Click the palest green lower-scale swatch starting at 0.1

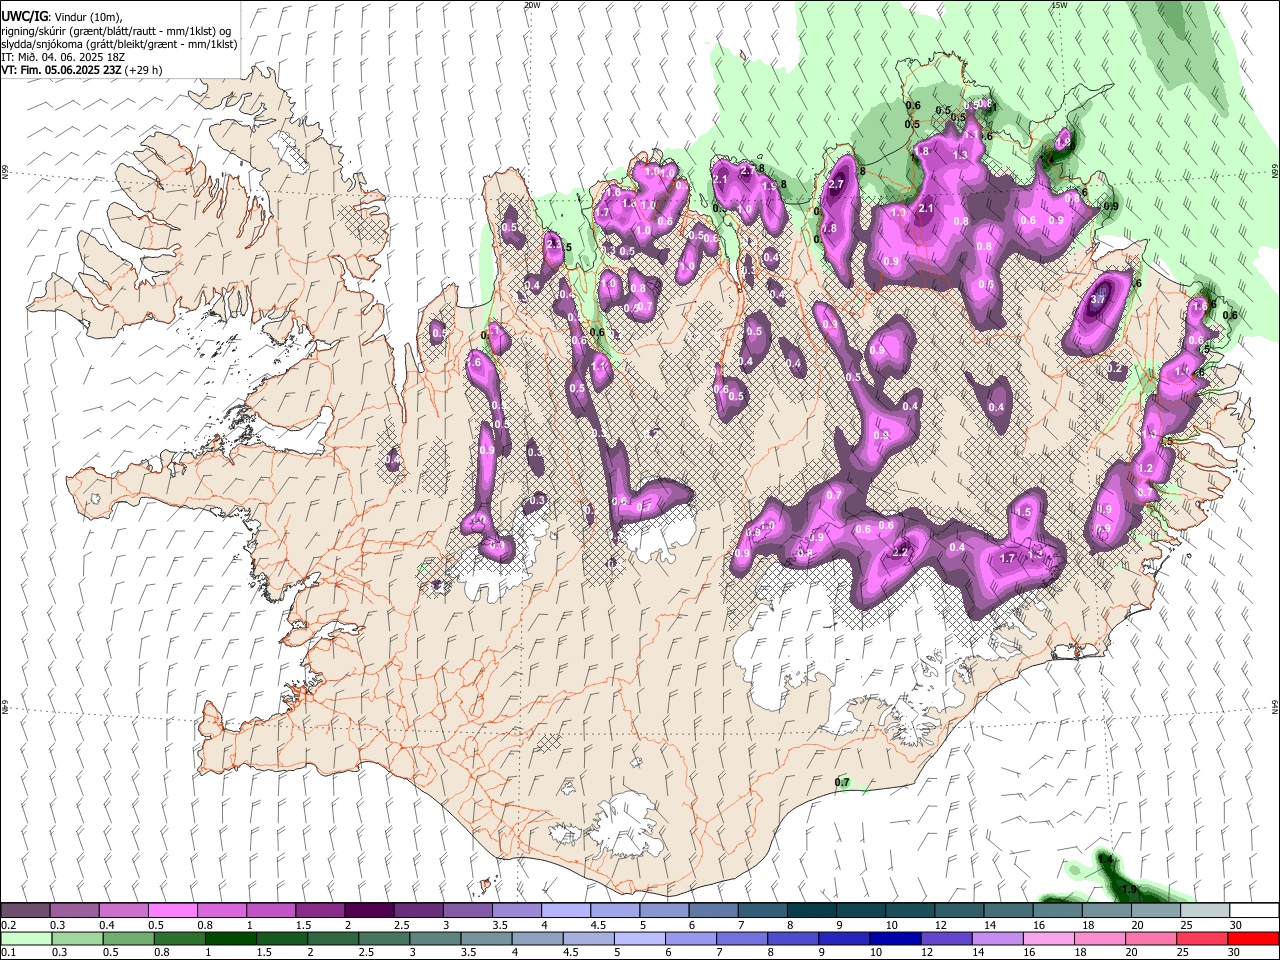point(26,938)
